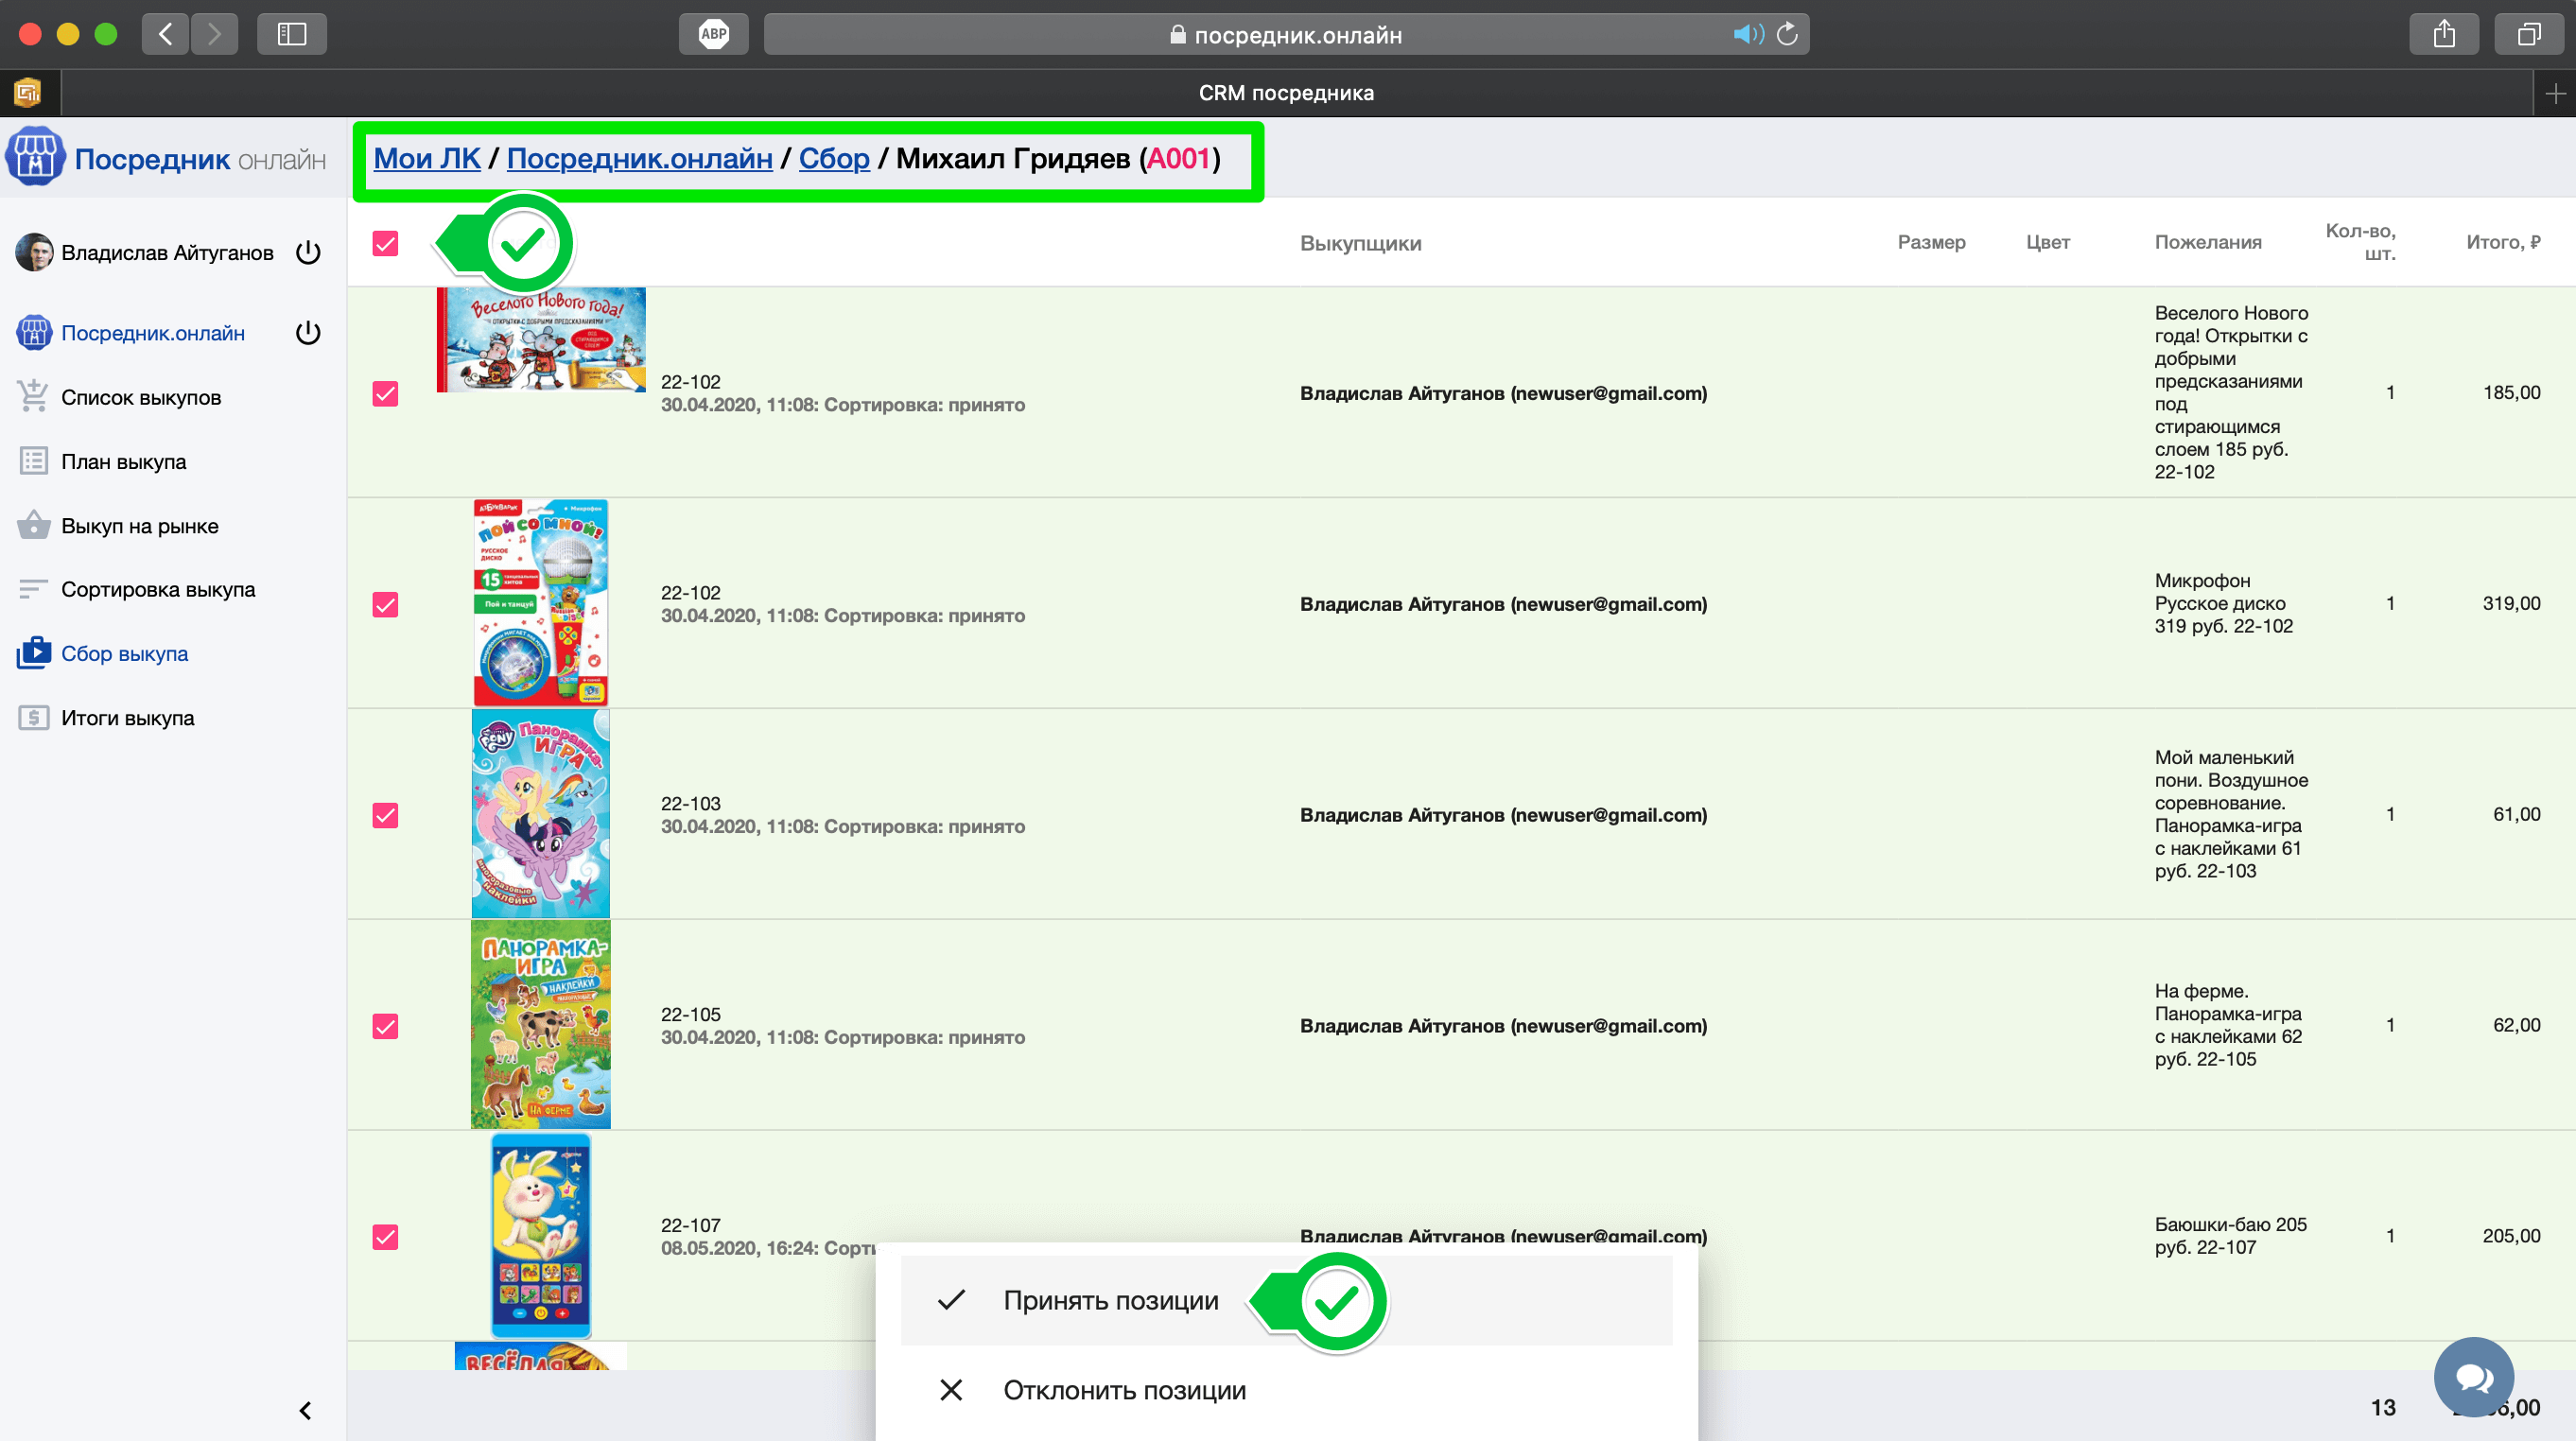The width and height of the screenshot is (2576, 1441).
Task: Toggle the select-all checkbox in header
Action: 385,243
